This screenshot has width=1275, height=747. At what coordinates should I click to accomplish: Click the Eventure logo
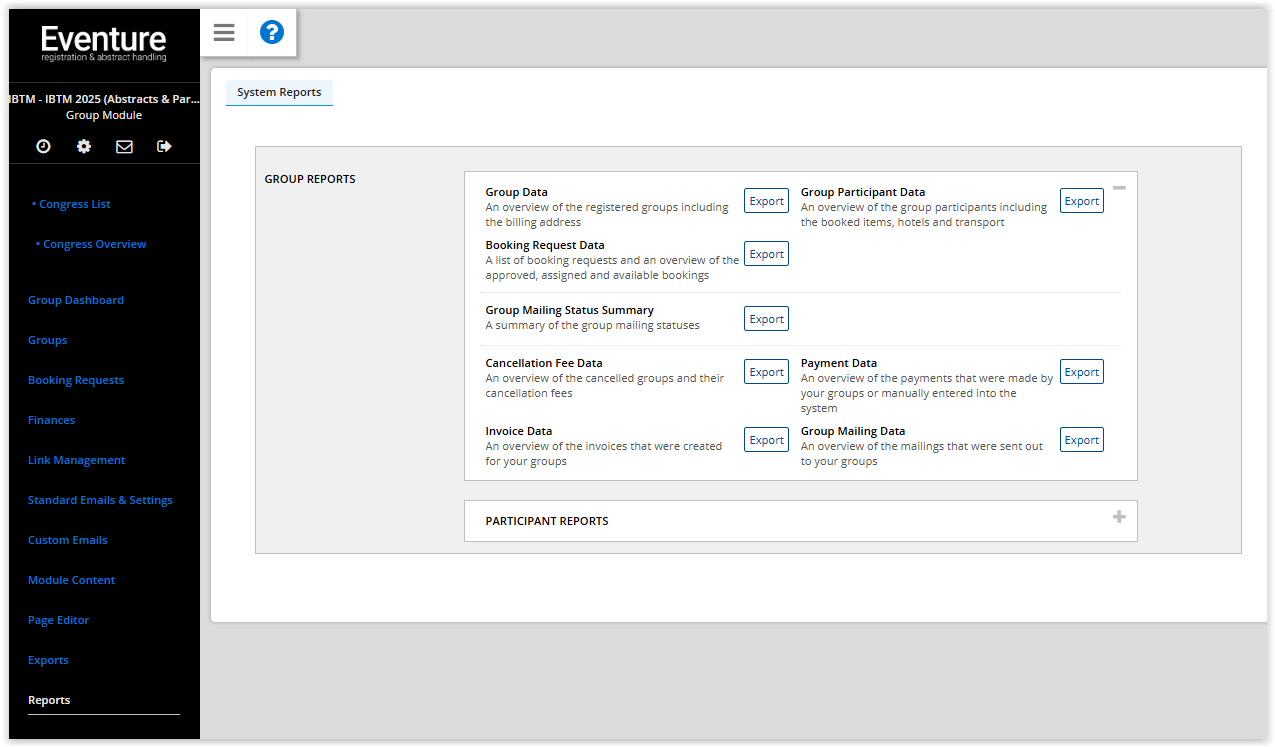click(x=104, y=40)
